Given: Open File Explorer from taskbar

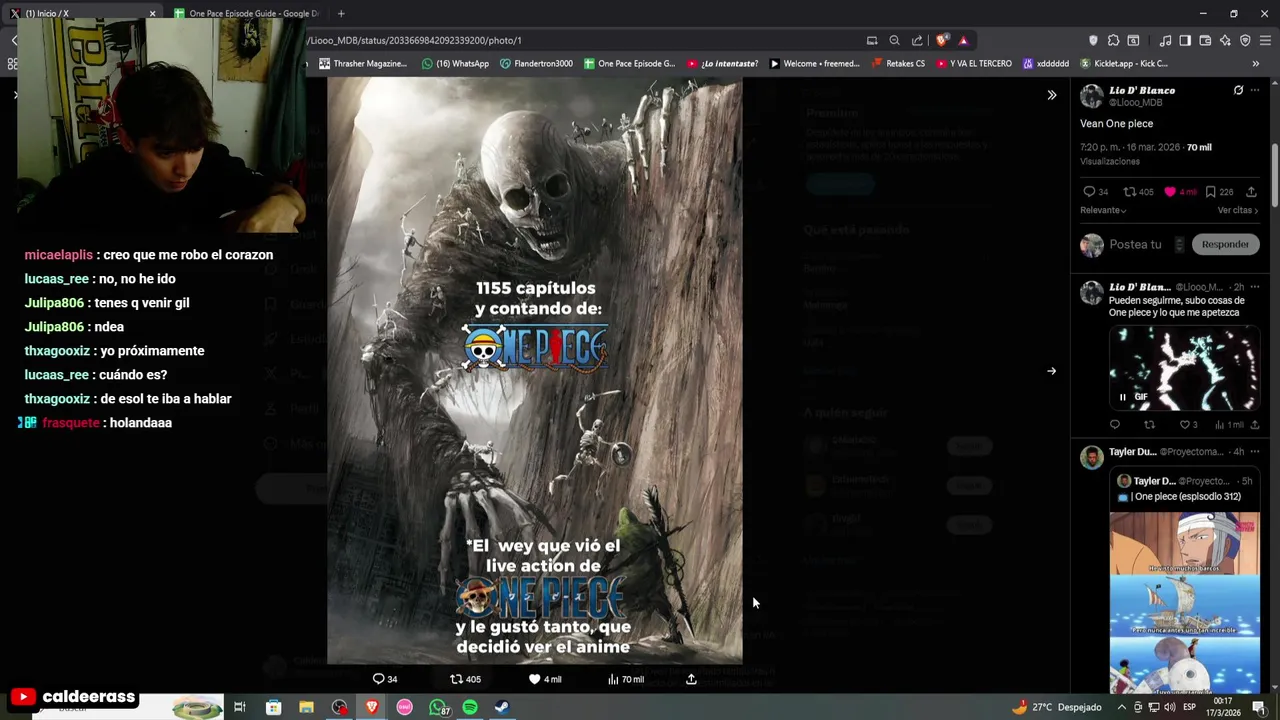Looking at the screenshot, I should point(306,707).
